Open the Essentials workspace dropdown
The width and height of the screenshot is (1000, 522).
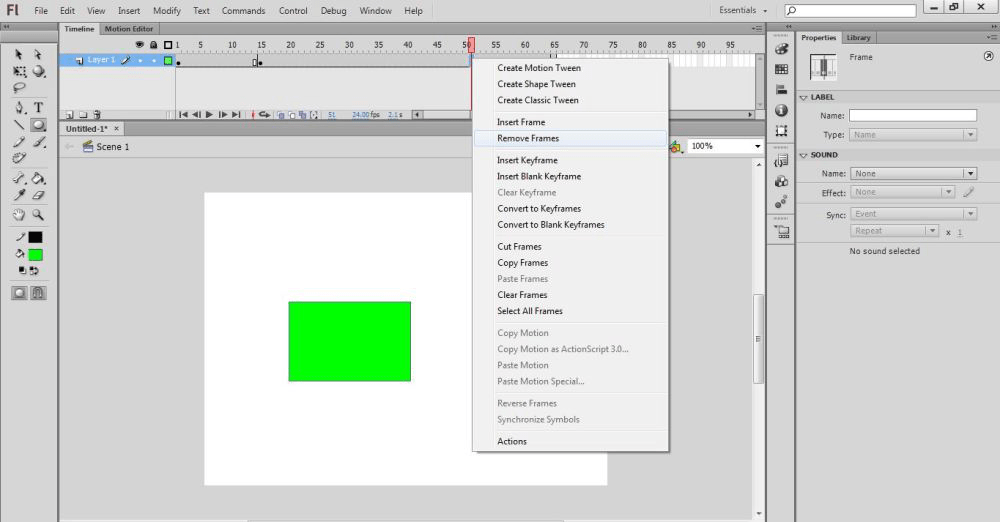pos(743,10)
